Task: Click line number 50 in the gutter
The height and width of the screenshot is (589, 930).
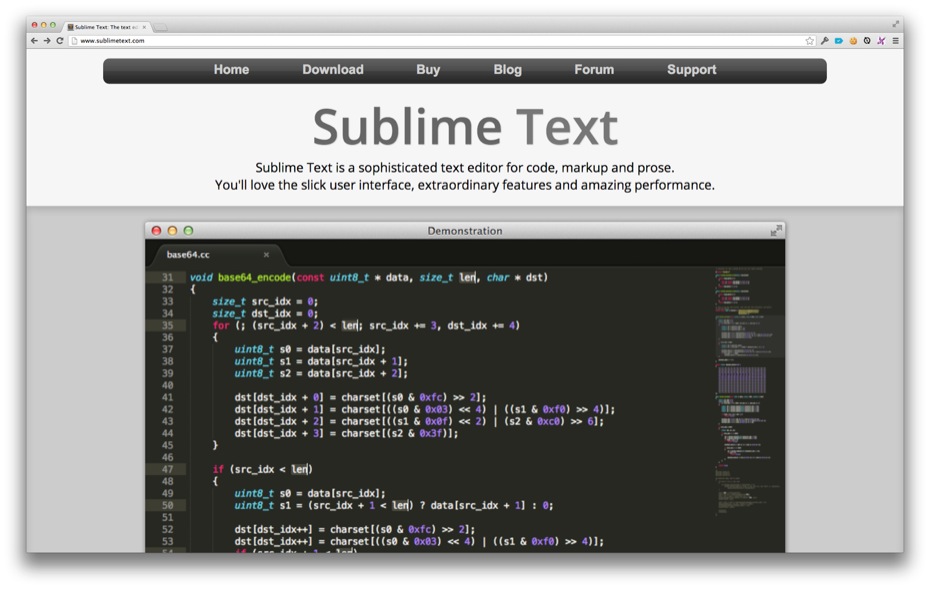Action: (167, 505)
